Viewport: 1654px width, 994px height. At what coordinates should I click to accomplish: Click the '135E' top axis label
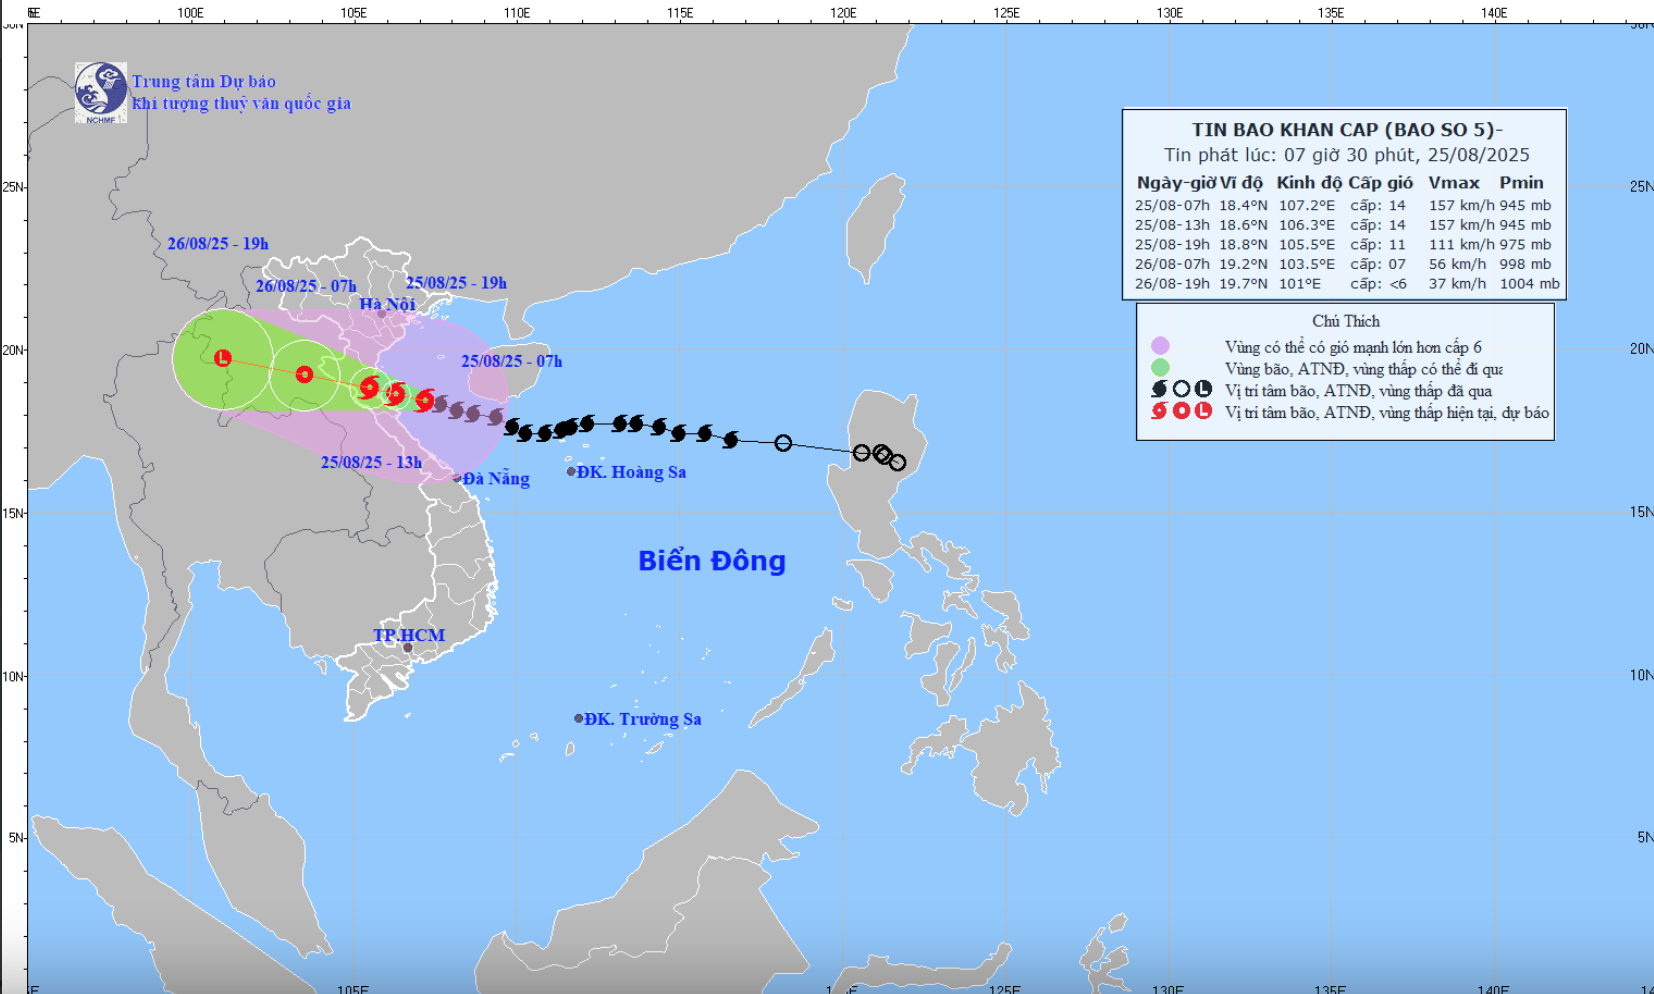(x=1331, y=13)
